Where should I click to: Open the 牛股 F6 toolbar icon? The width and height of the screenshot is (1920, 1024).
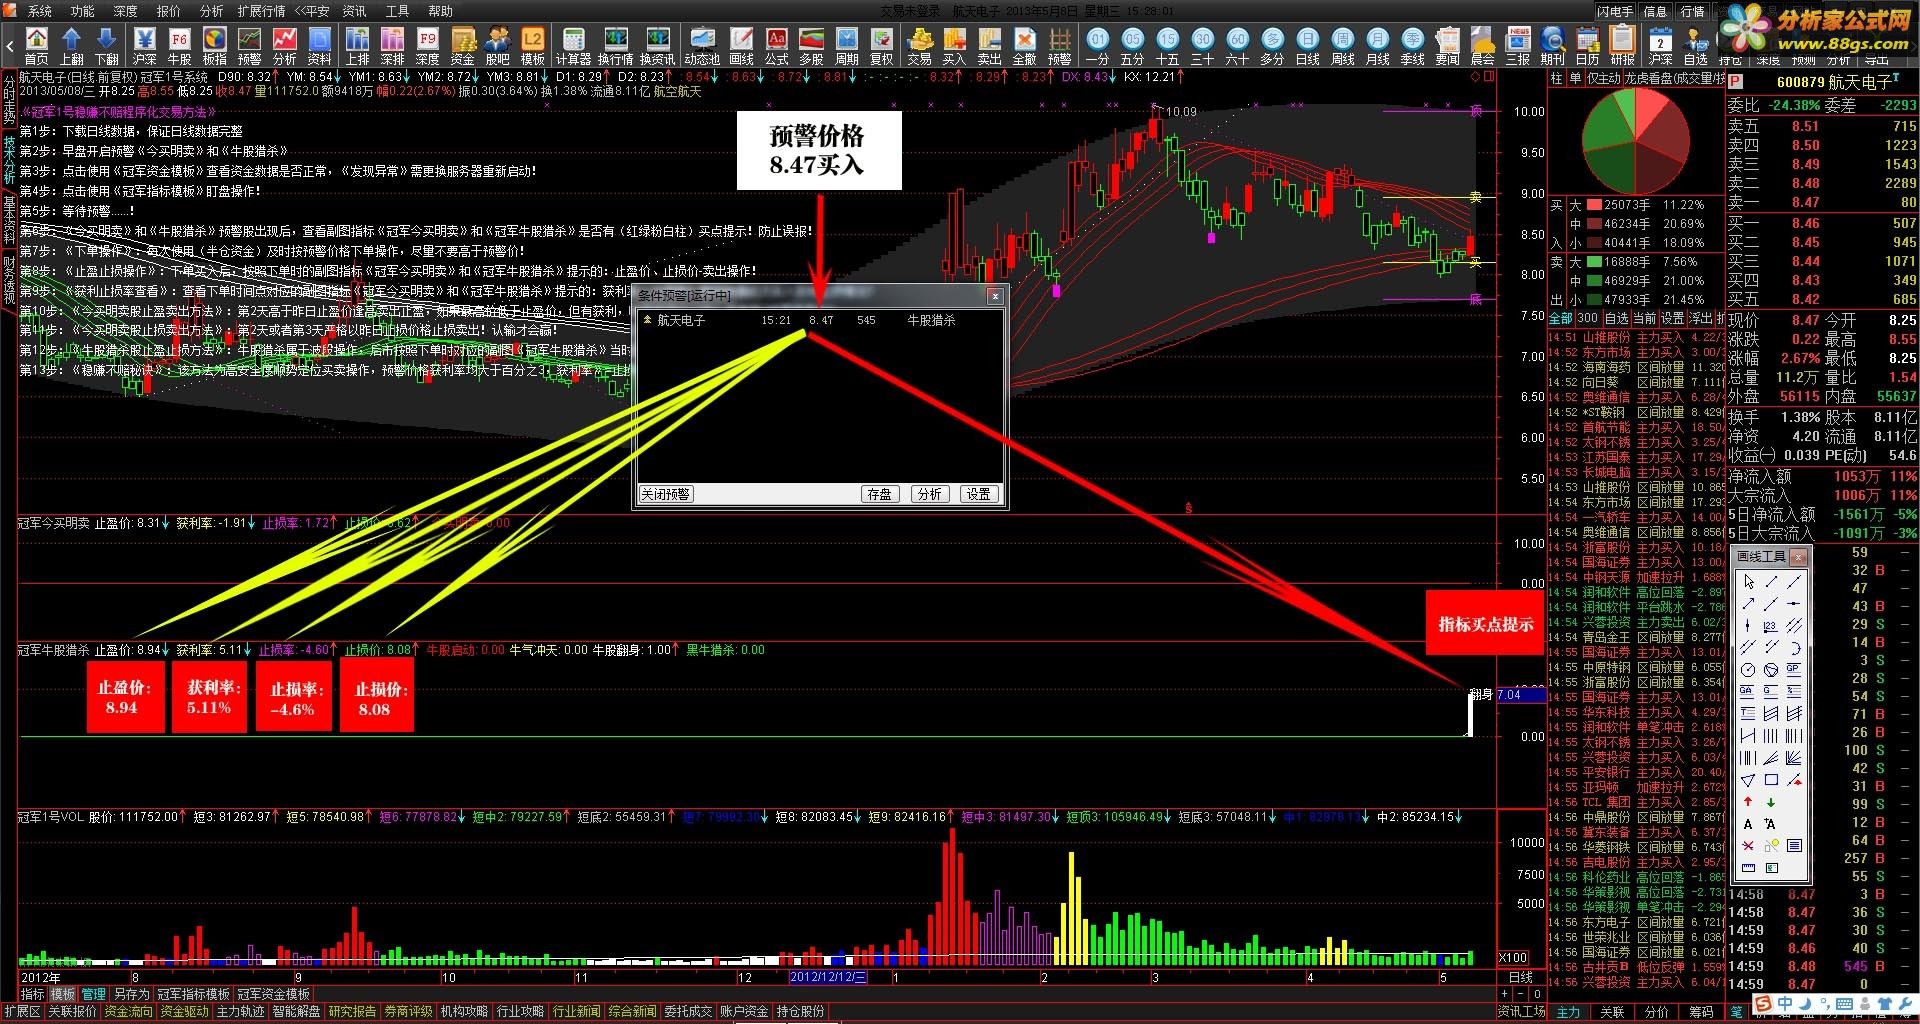click(x=180, y=45)
